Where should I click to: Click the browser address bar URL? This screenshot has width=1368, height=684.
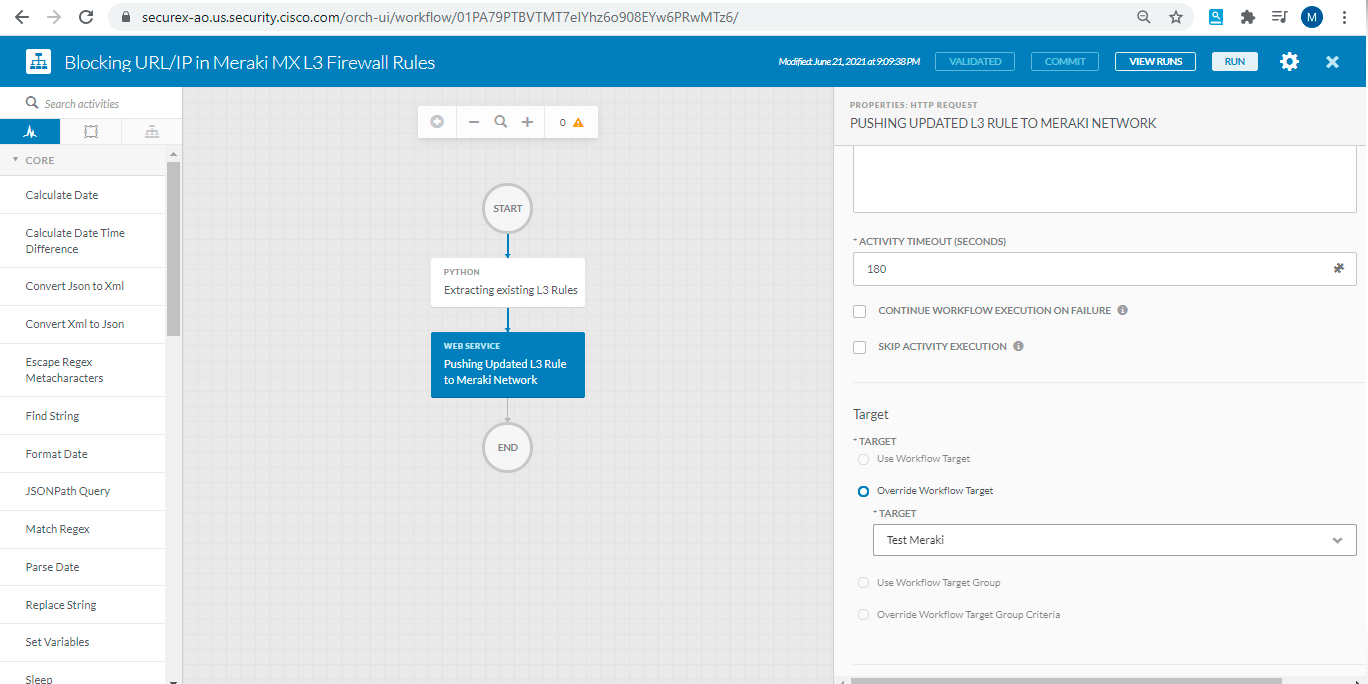coord(439,17)
